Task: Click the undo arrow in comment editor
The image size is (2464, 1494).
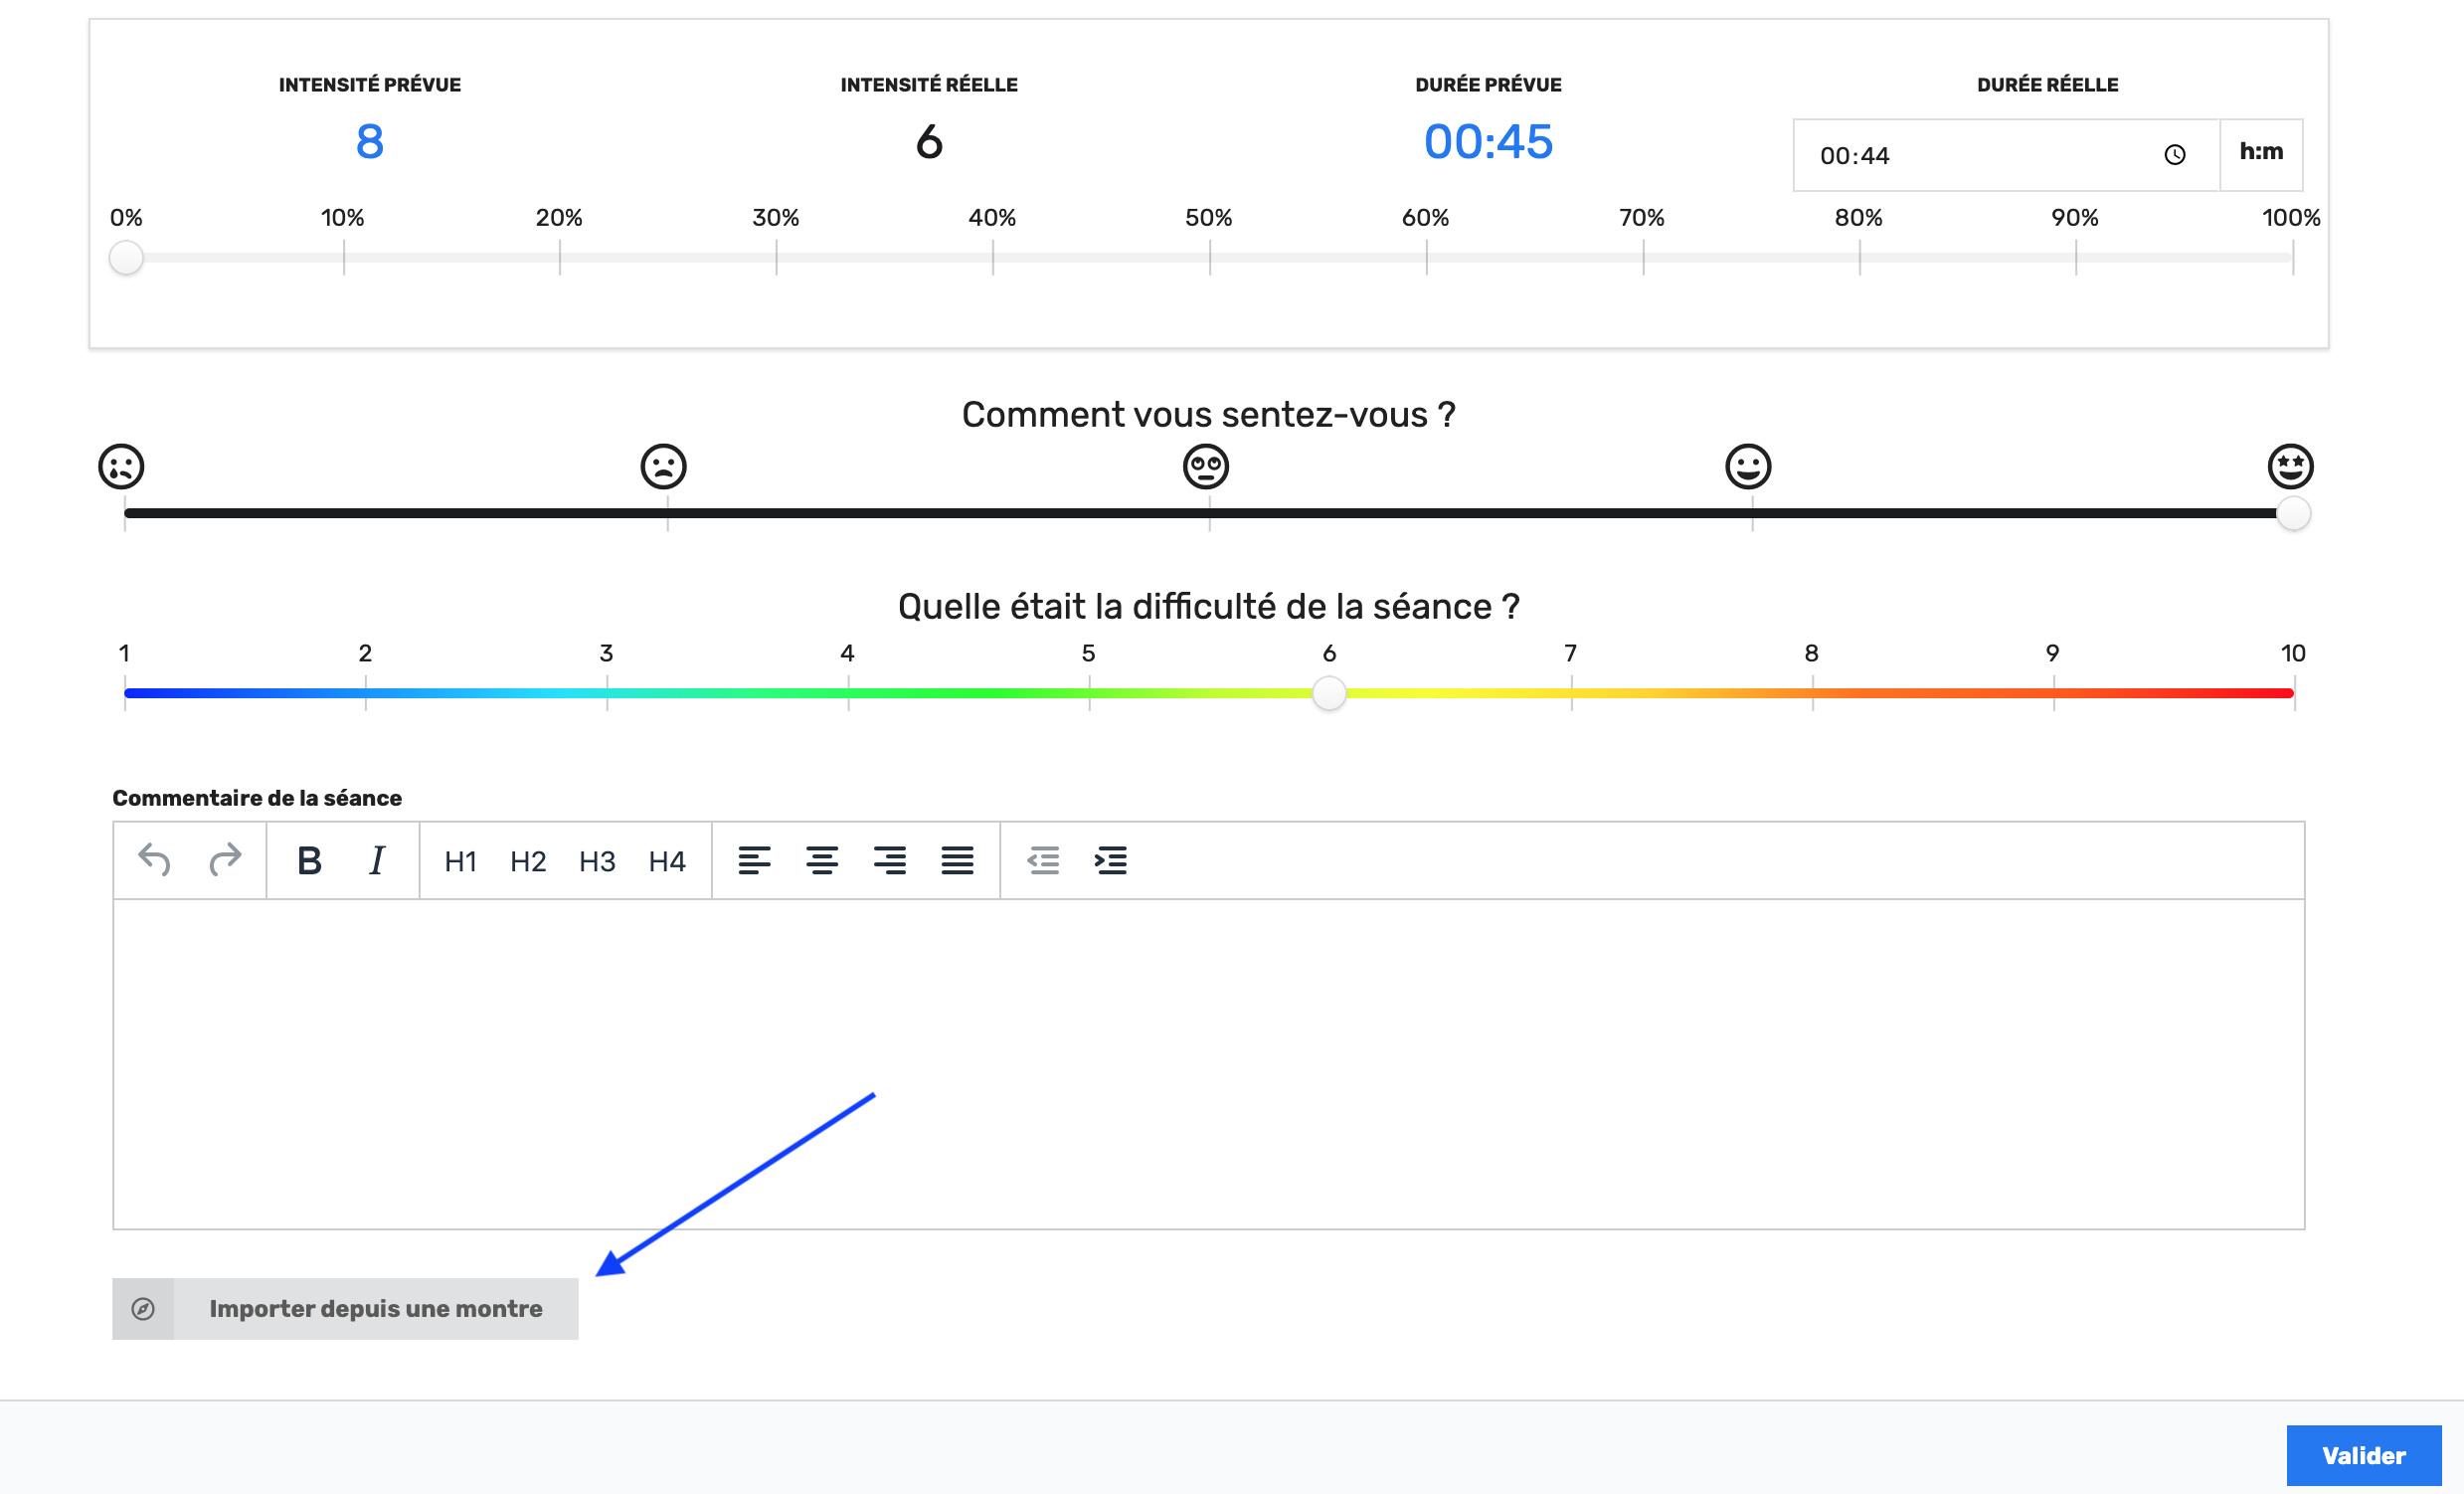Action: [154, 860]
